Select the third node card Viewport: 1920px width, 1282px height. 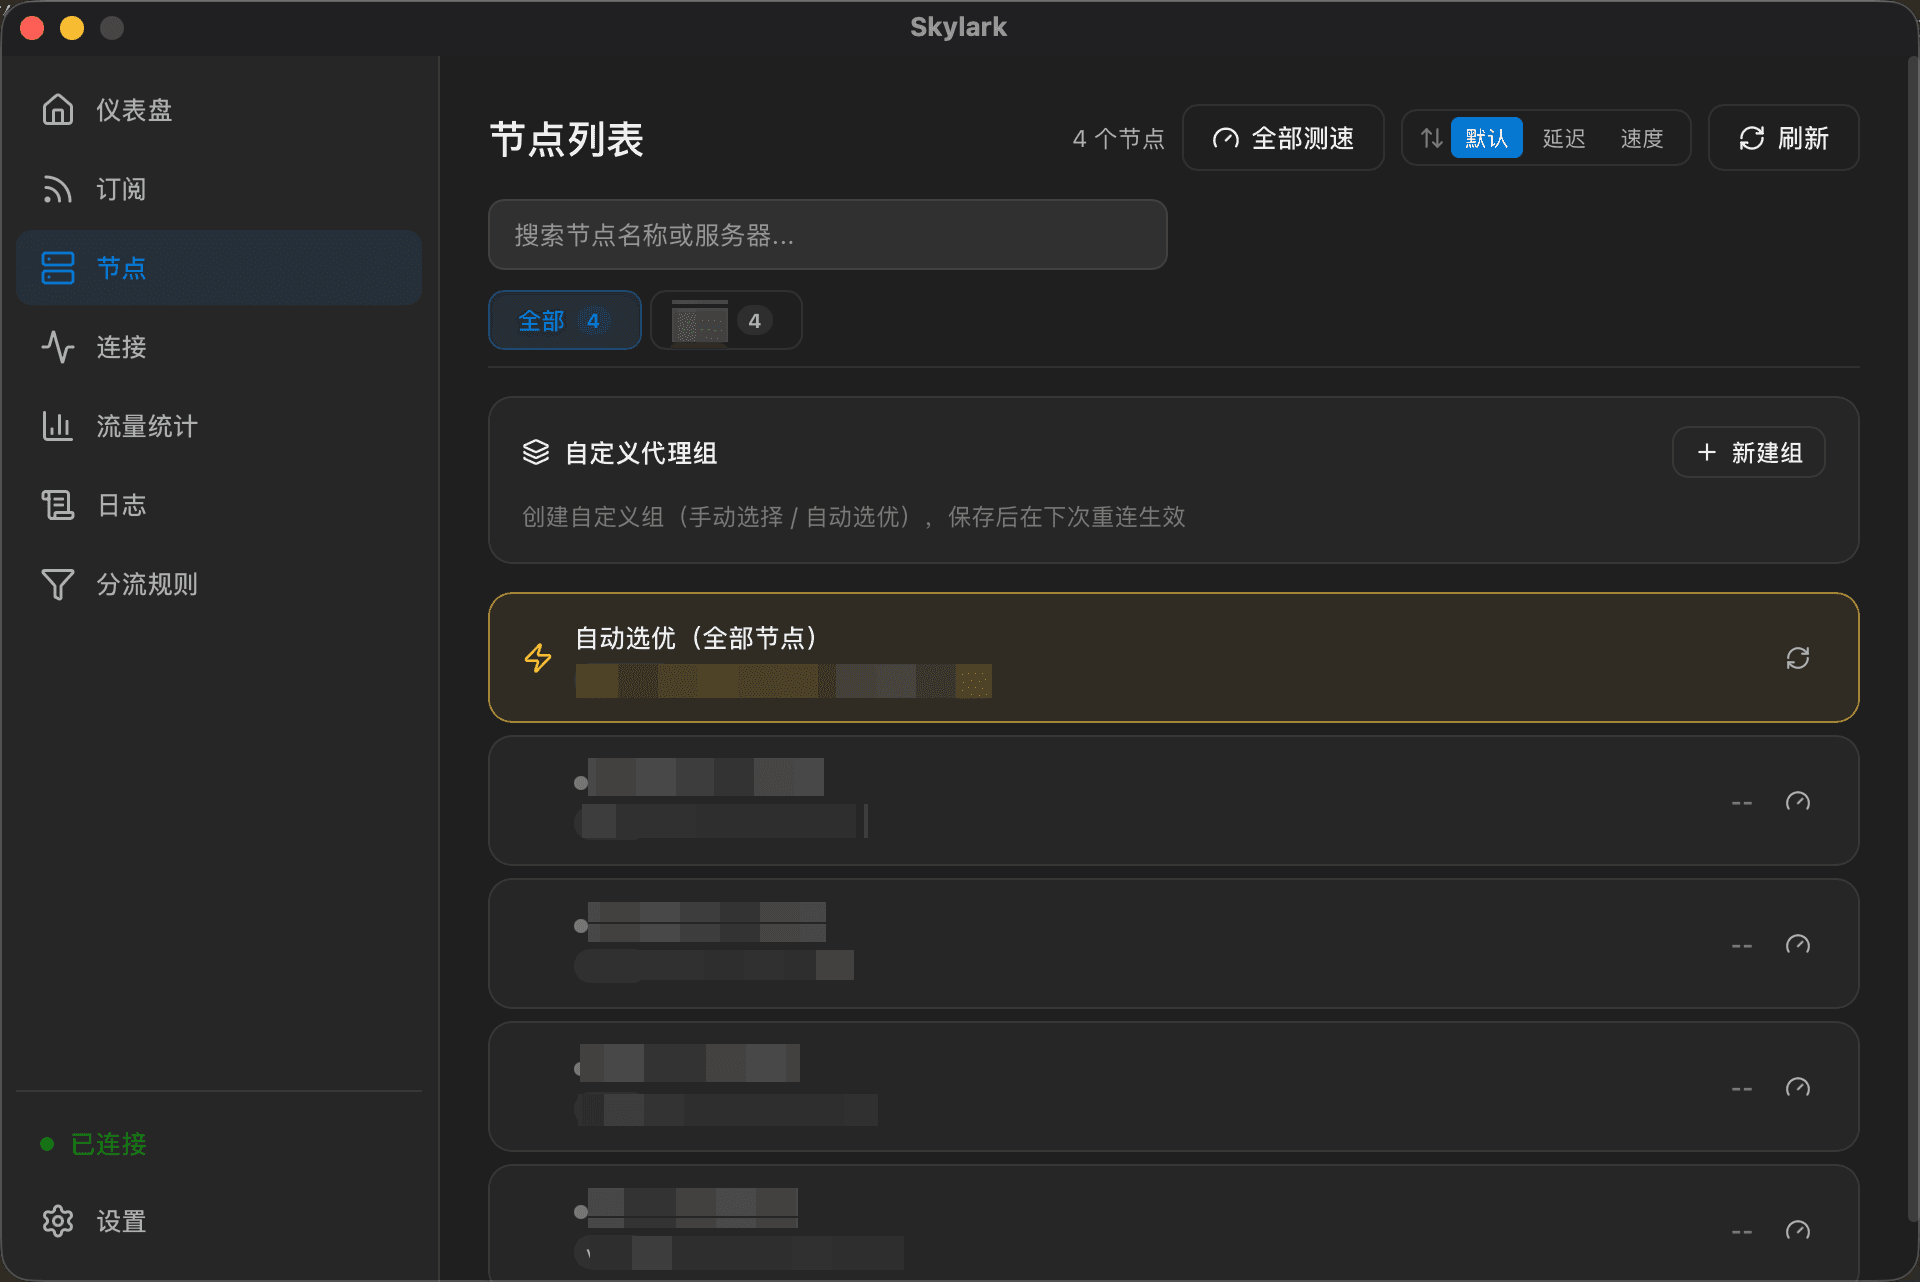(1173, 1087)
